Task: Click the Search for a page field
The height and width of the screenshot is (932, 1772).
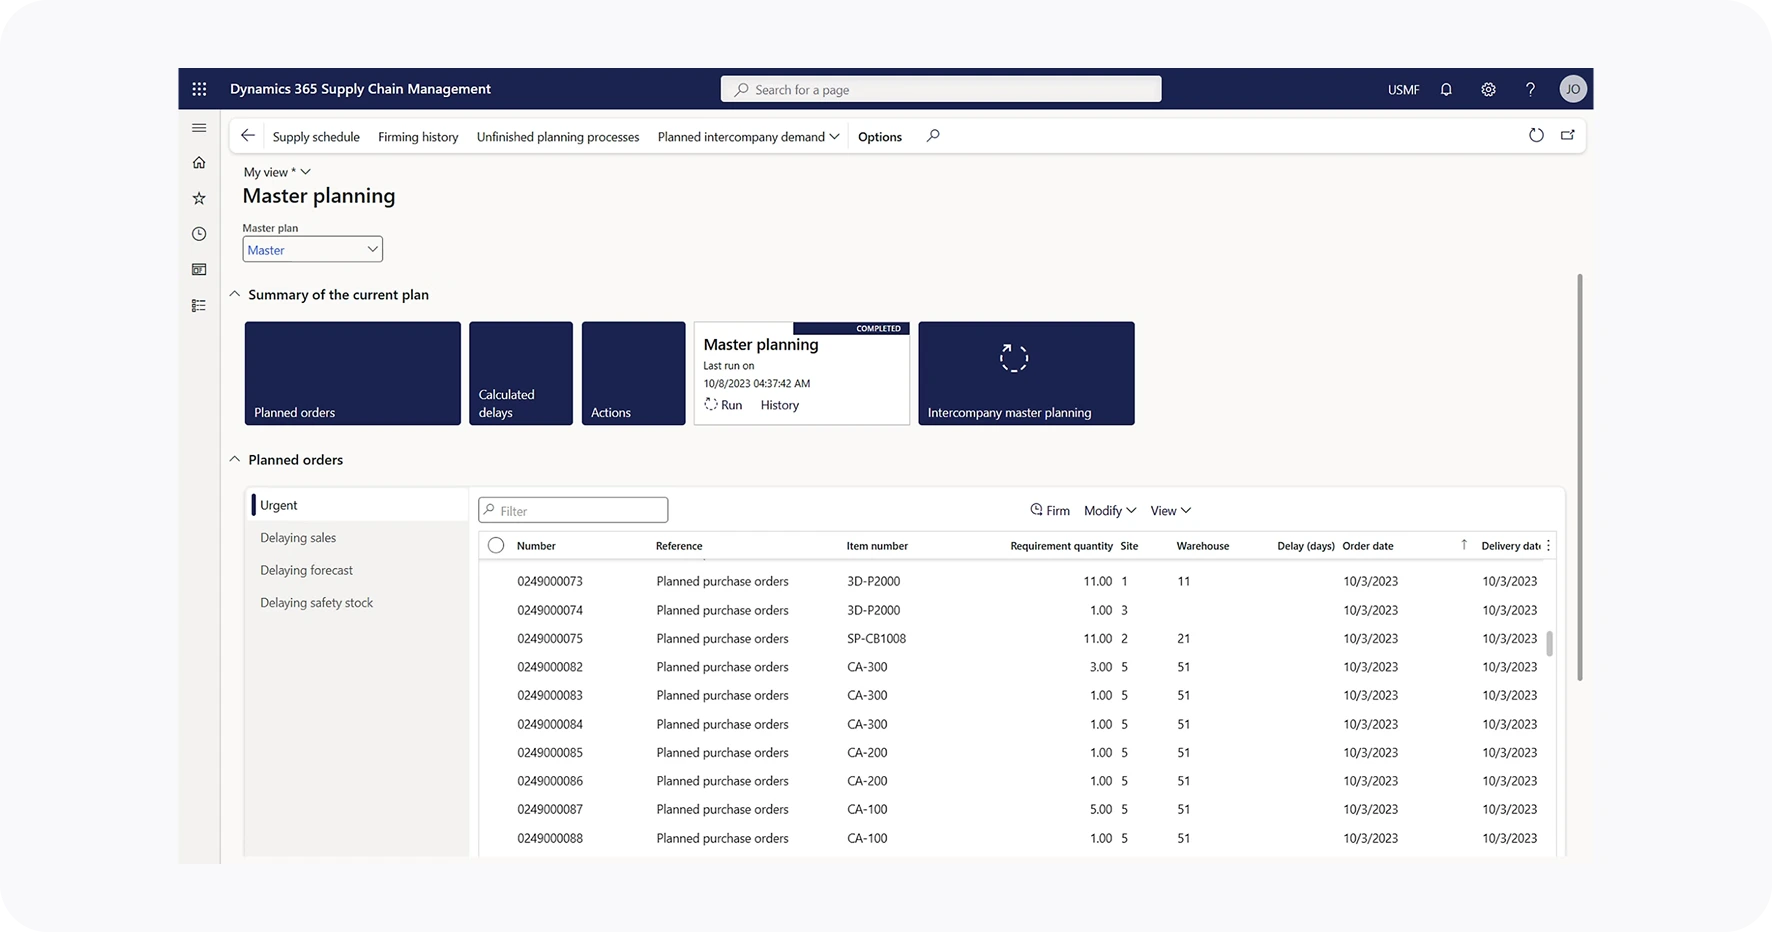Action: click(x=941, y=89)
